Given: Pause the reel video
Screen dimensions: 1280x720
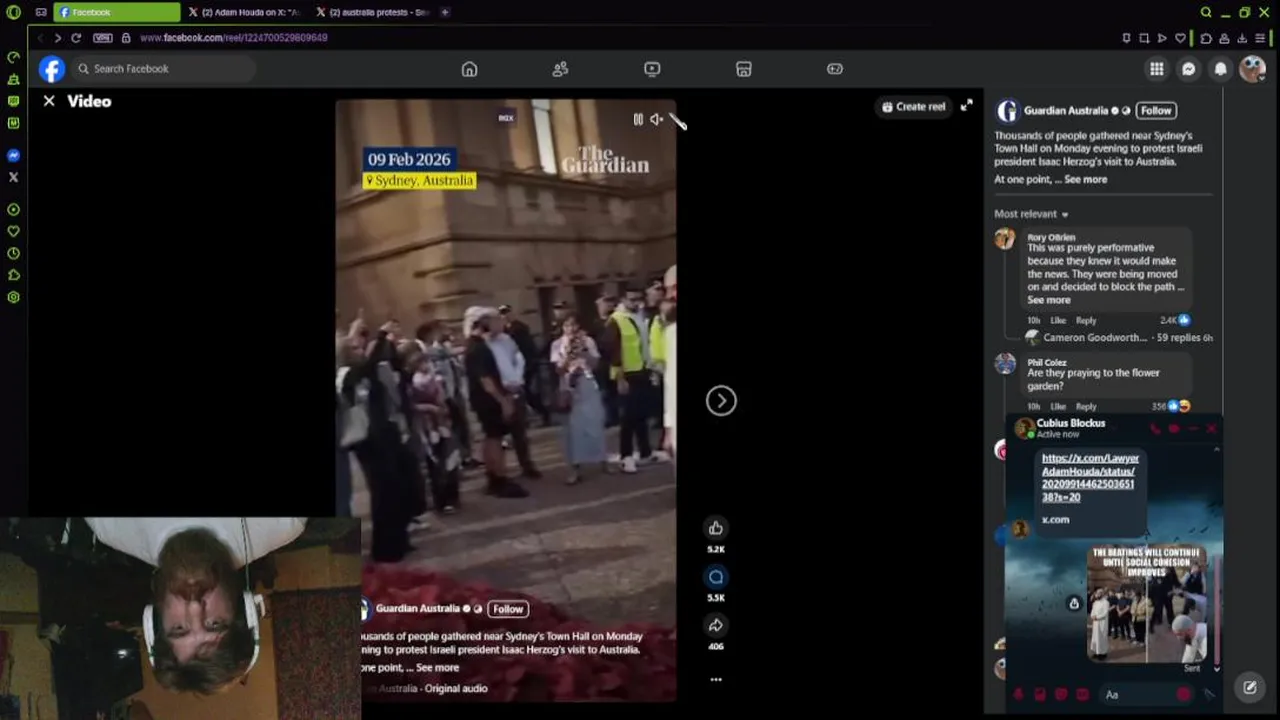Looking at the screenshot, I should (638, 119).
